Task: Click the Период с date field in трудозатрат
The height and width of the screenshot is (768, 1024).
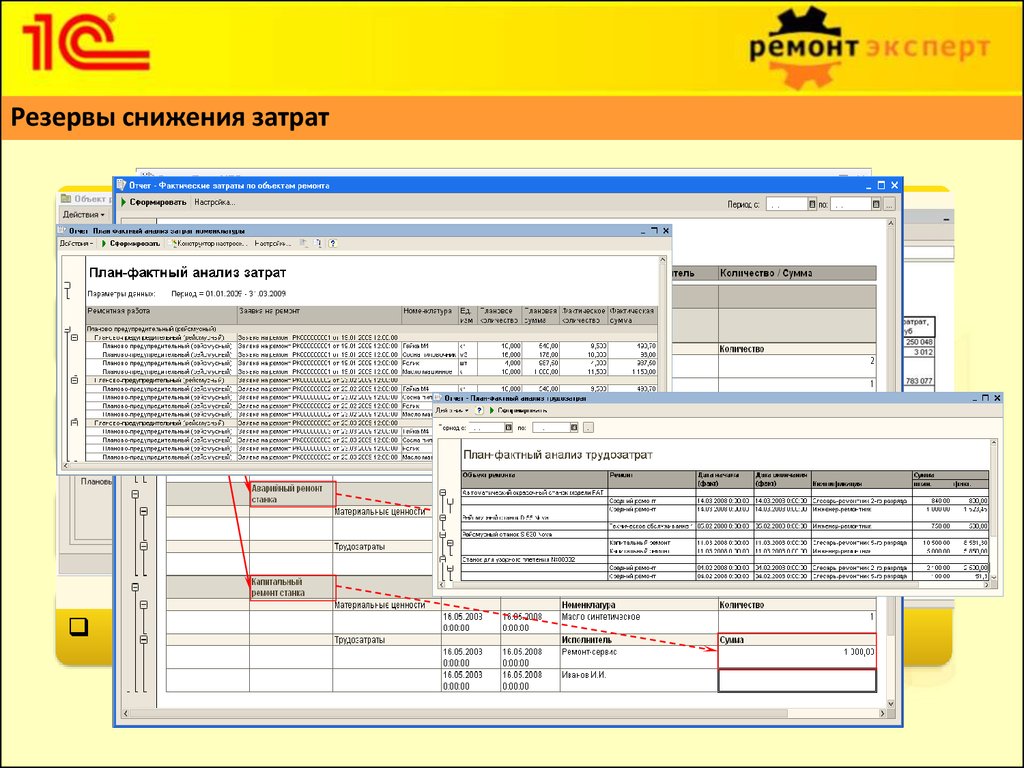Action: tap(486, 428)
